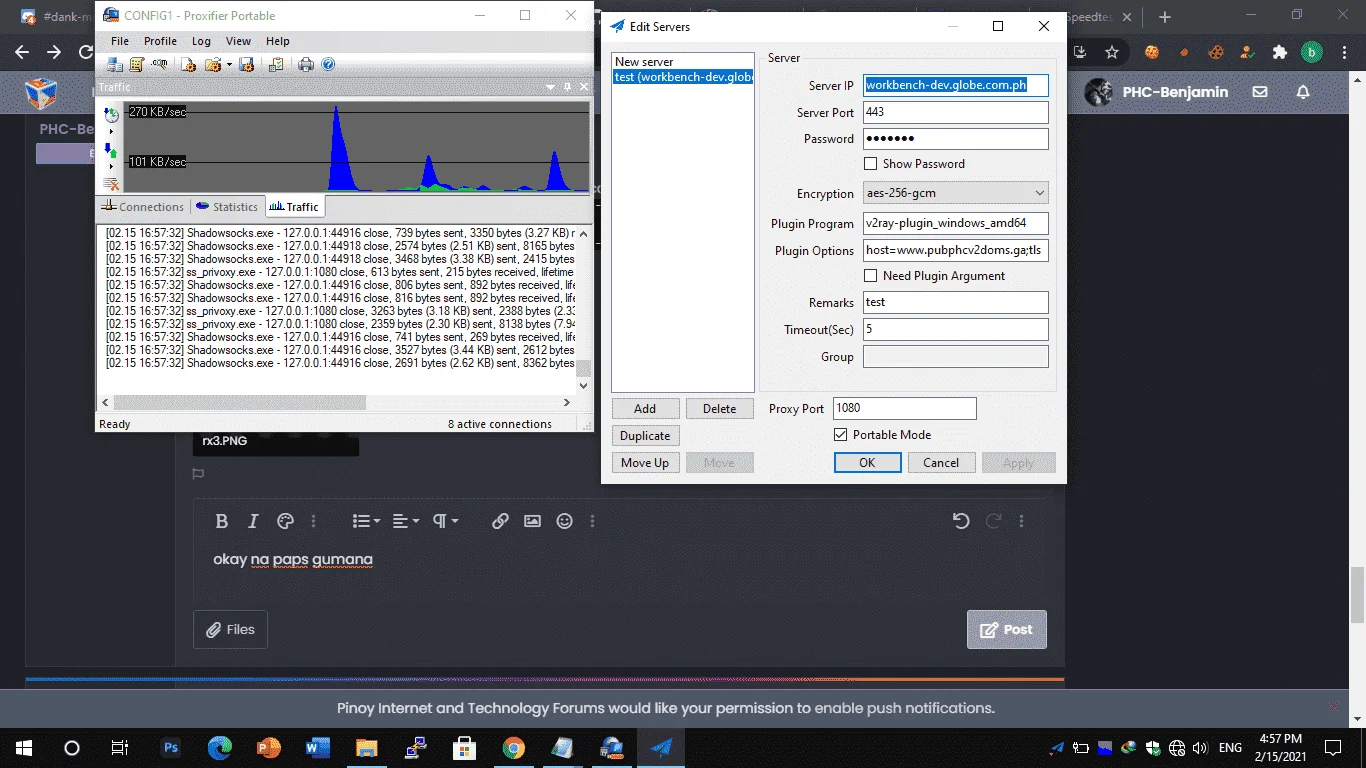Open the text color palette icon in editor
The width and height of the screenshot is (1366, 768).
pyautogui.click(x=284, y=521)
